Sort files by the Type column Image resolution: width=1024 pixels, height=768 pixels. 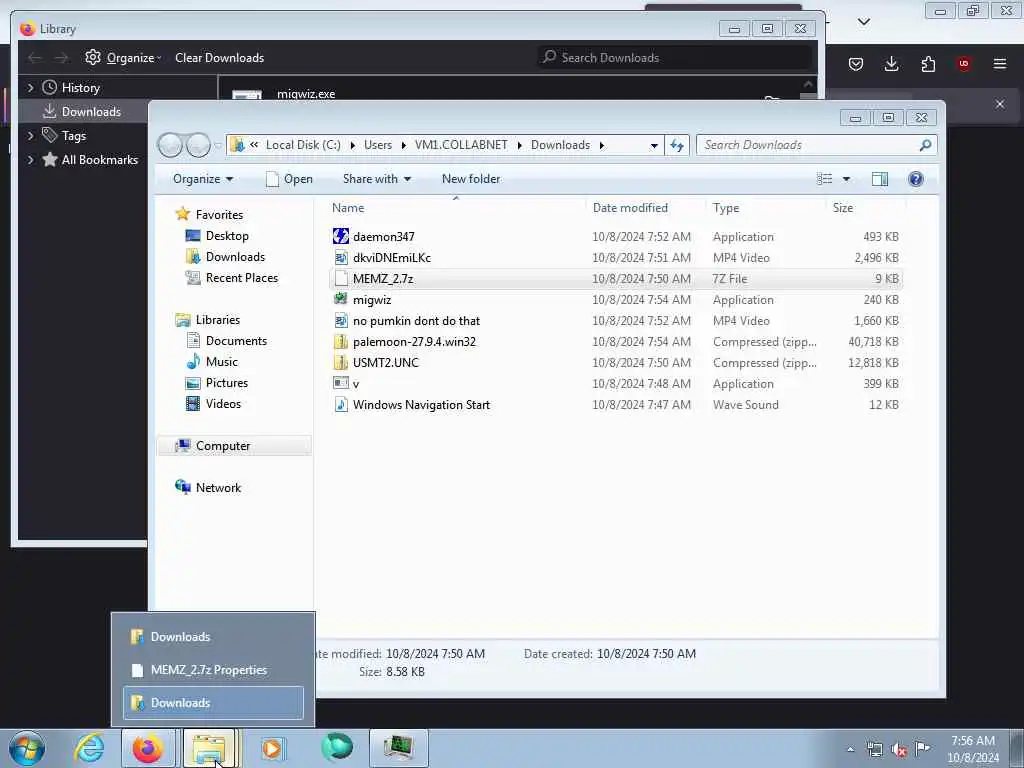click(726, 208)
